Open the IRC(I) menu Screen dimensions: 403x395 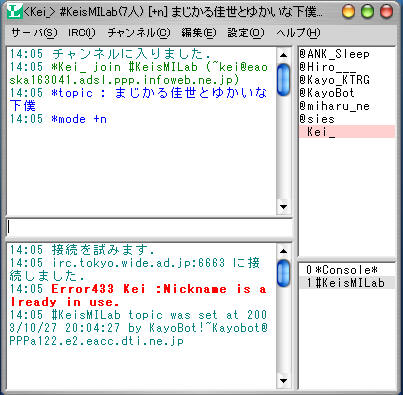click(x=82, y=33)
